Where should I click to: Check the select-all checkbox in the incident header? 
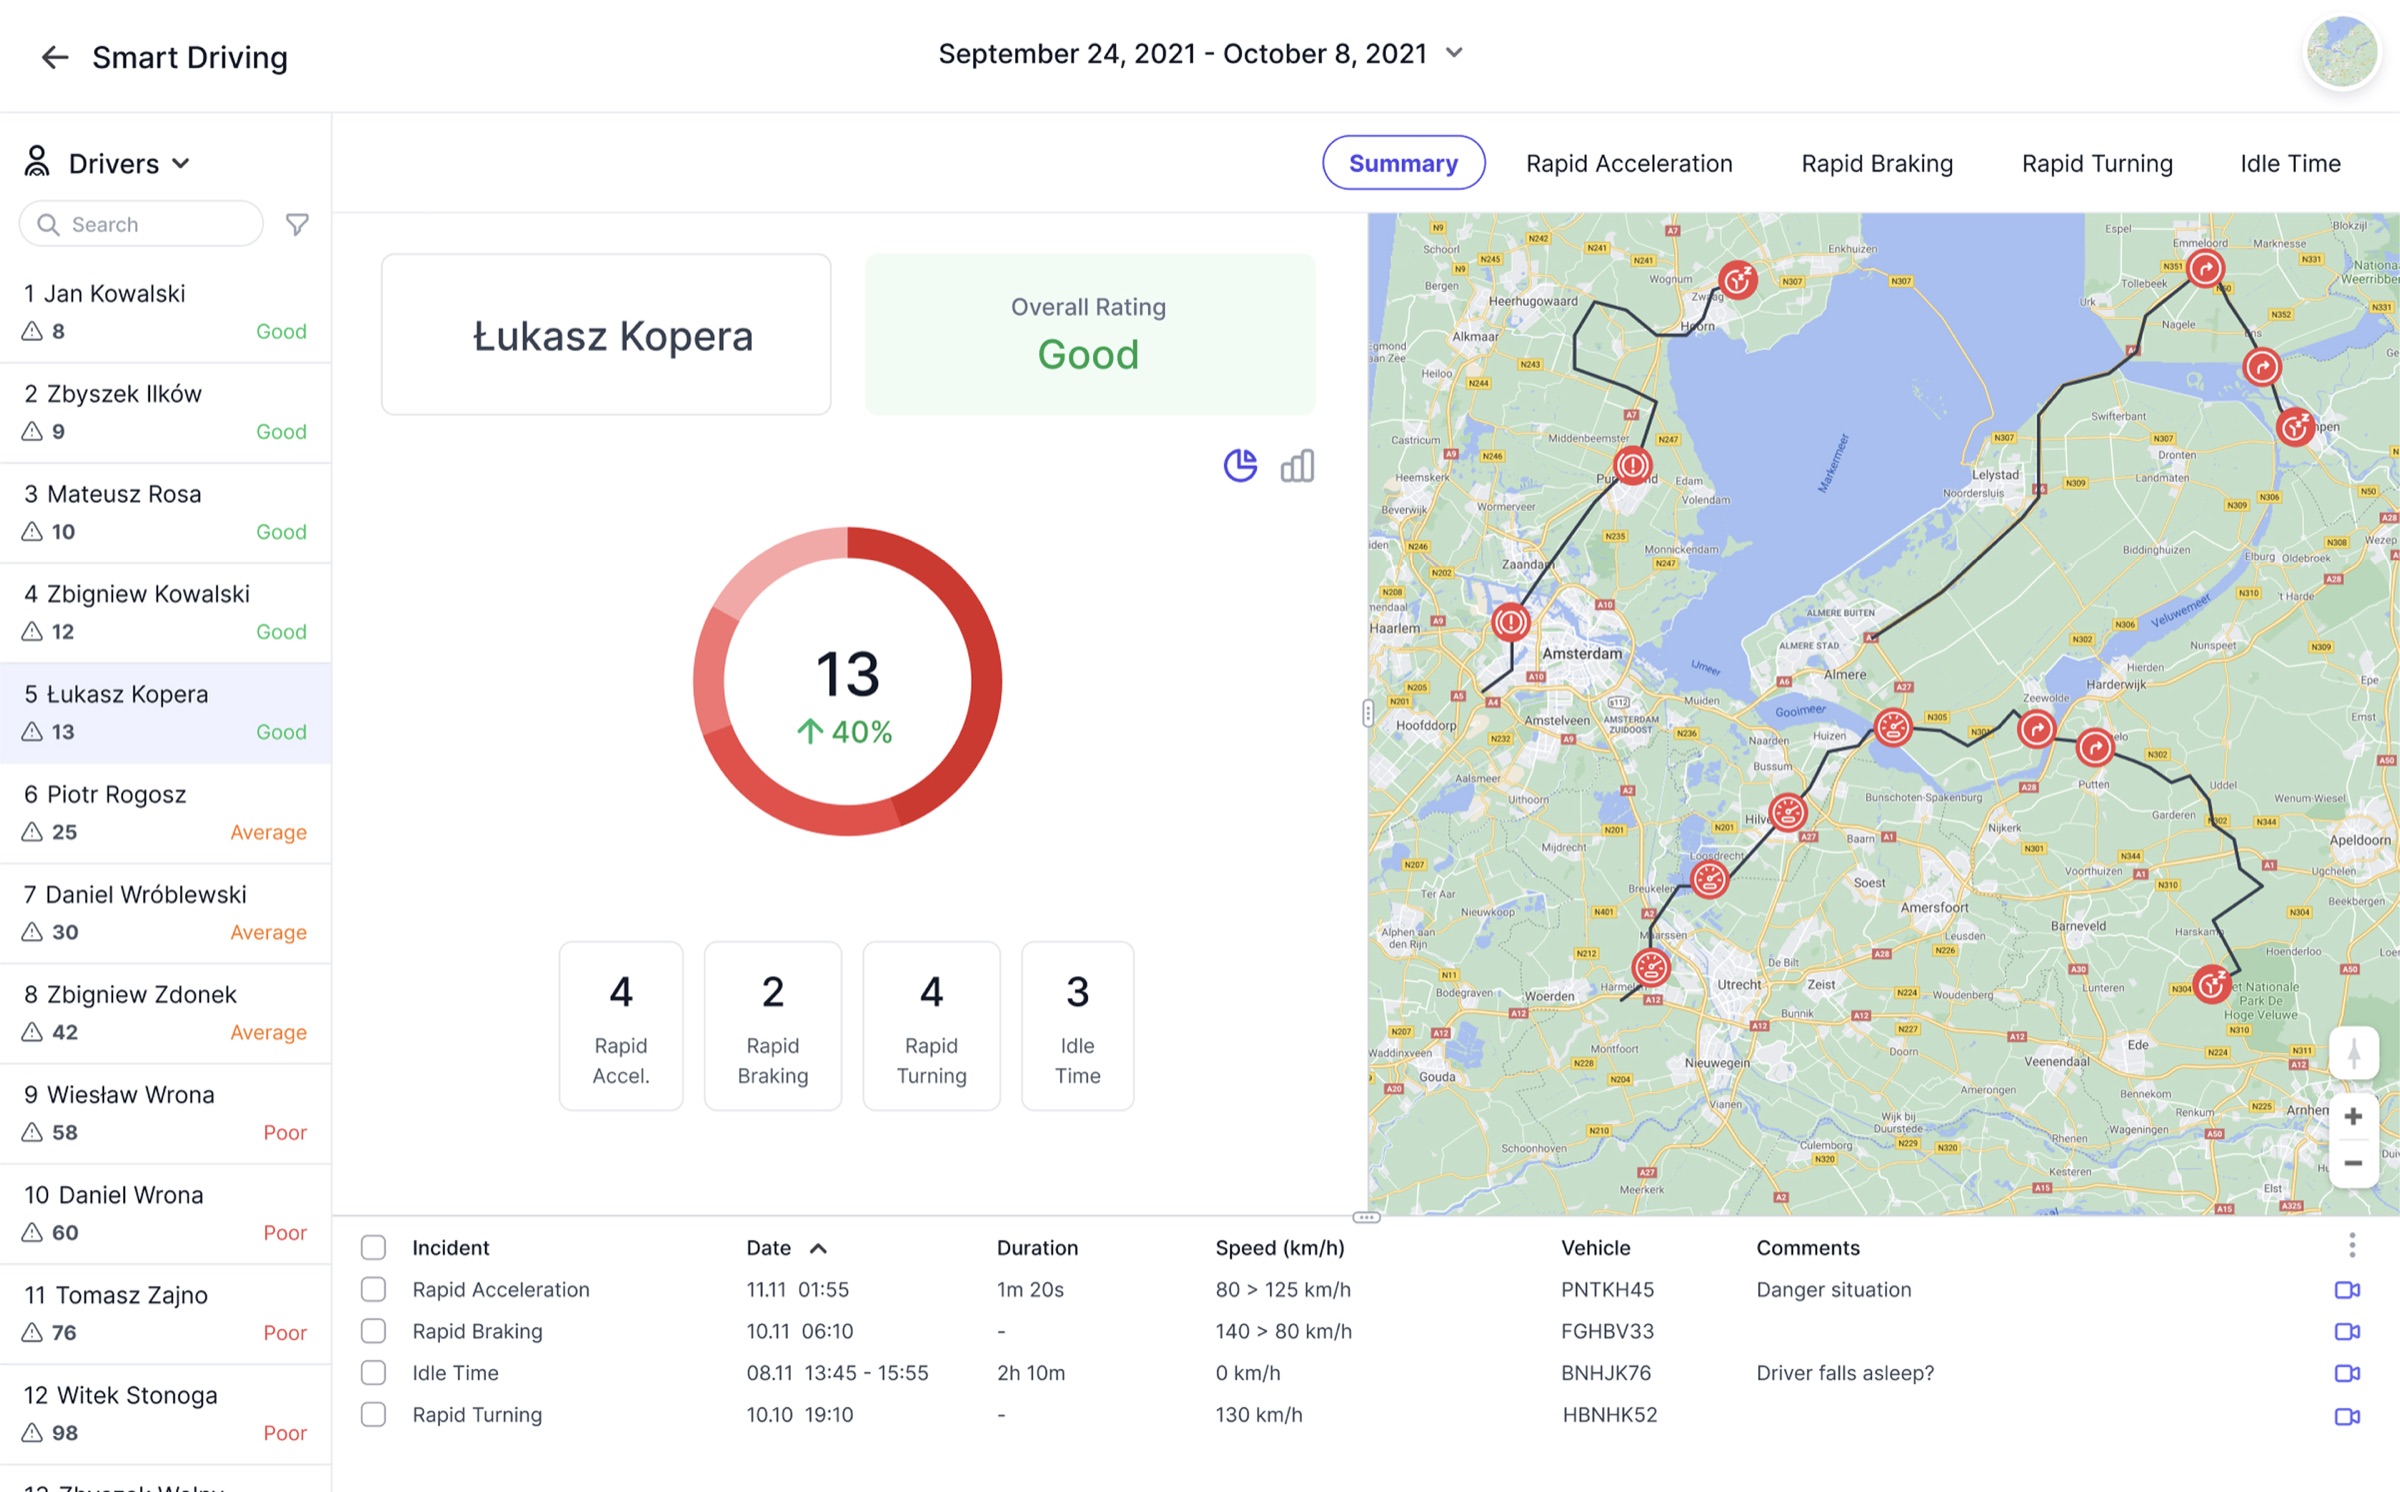coord(373,1247)
